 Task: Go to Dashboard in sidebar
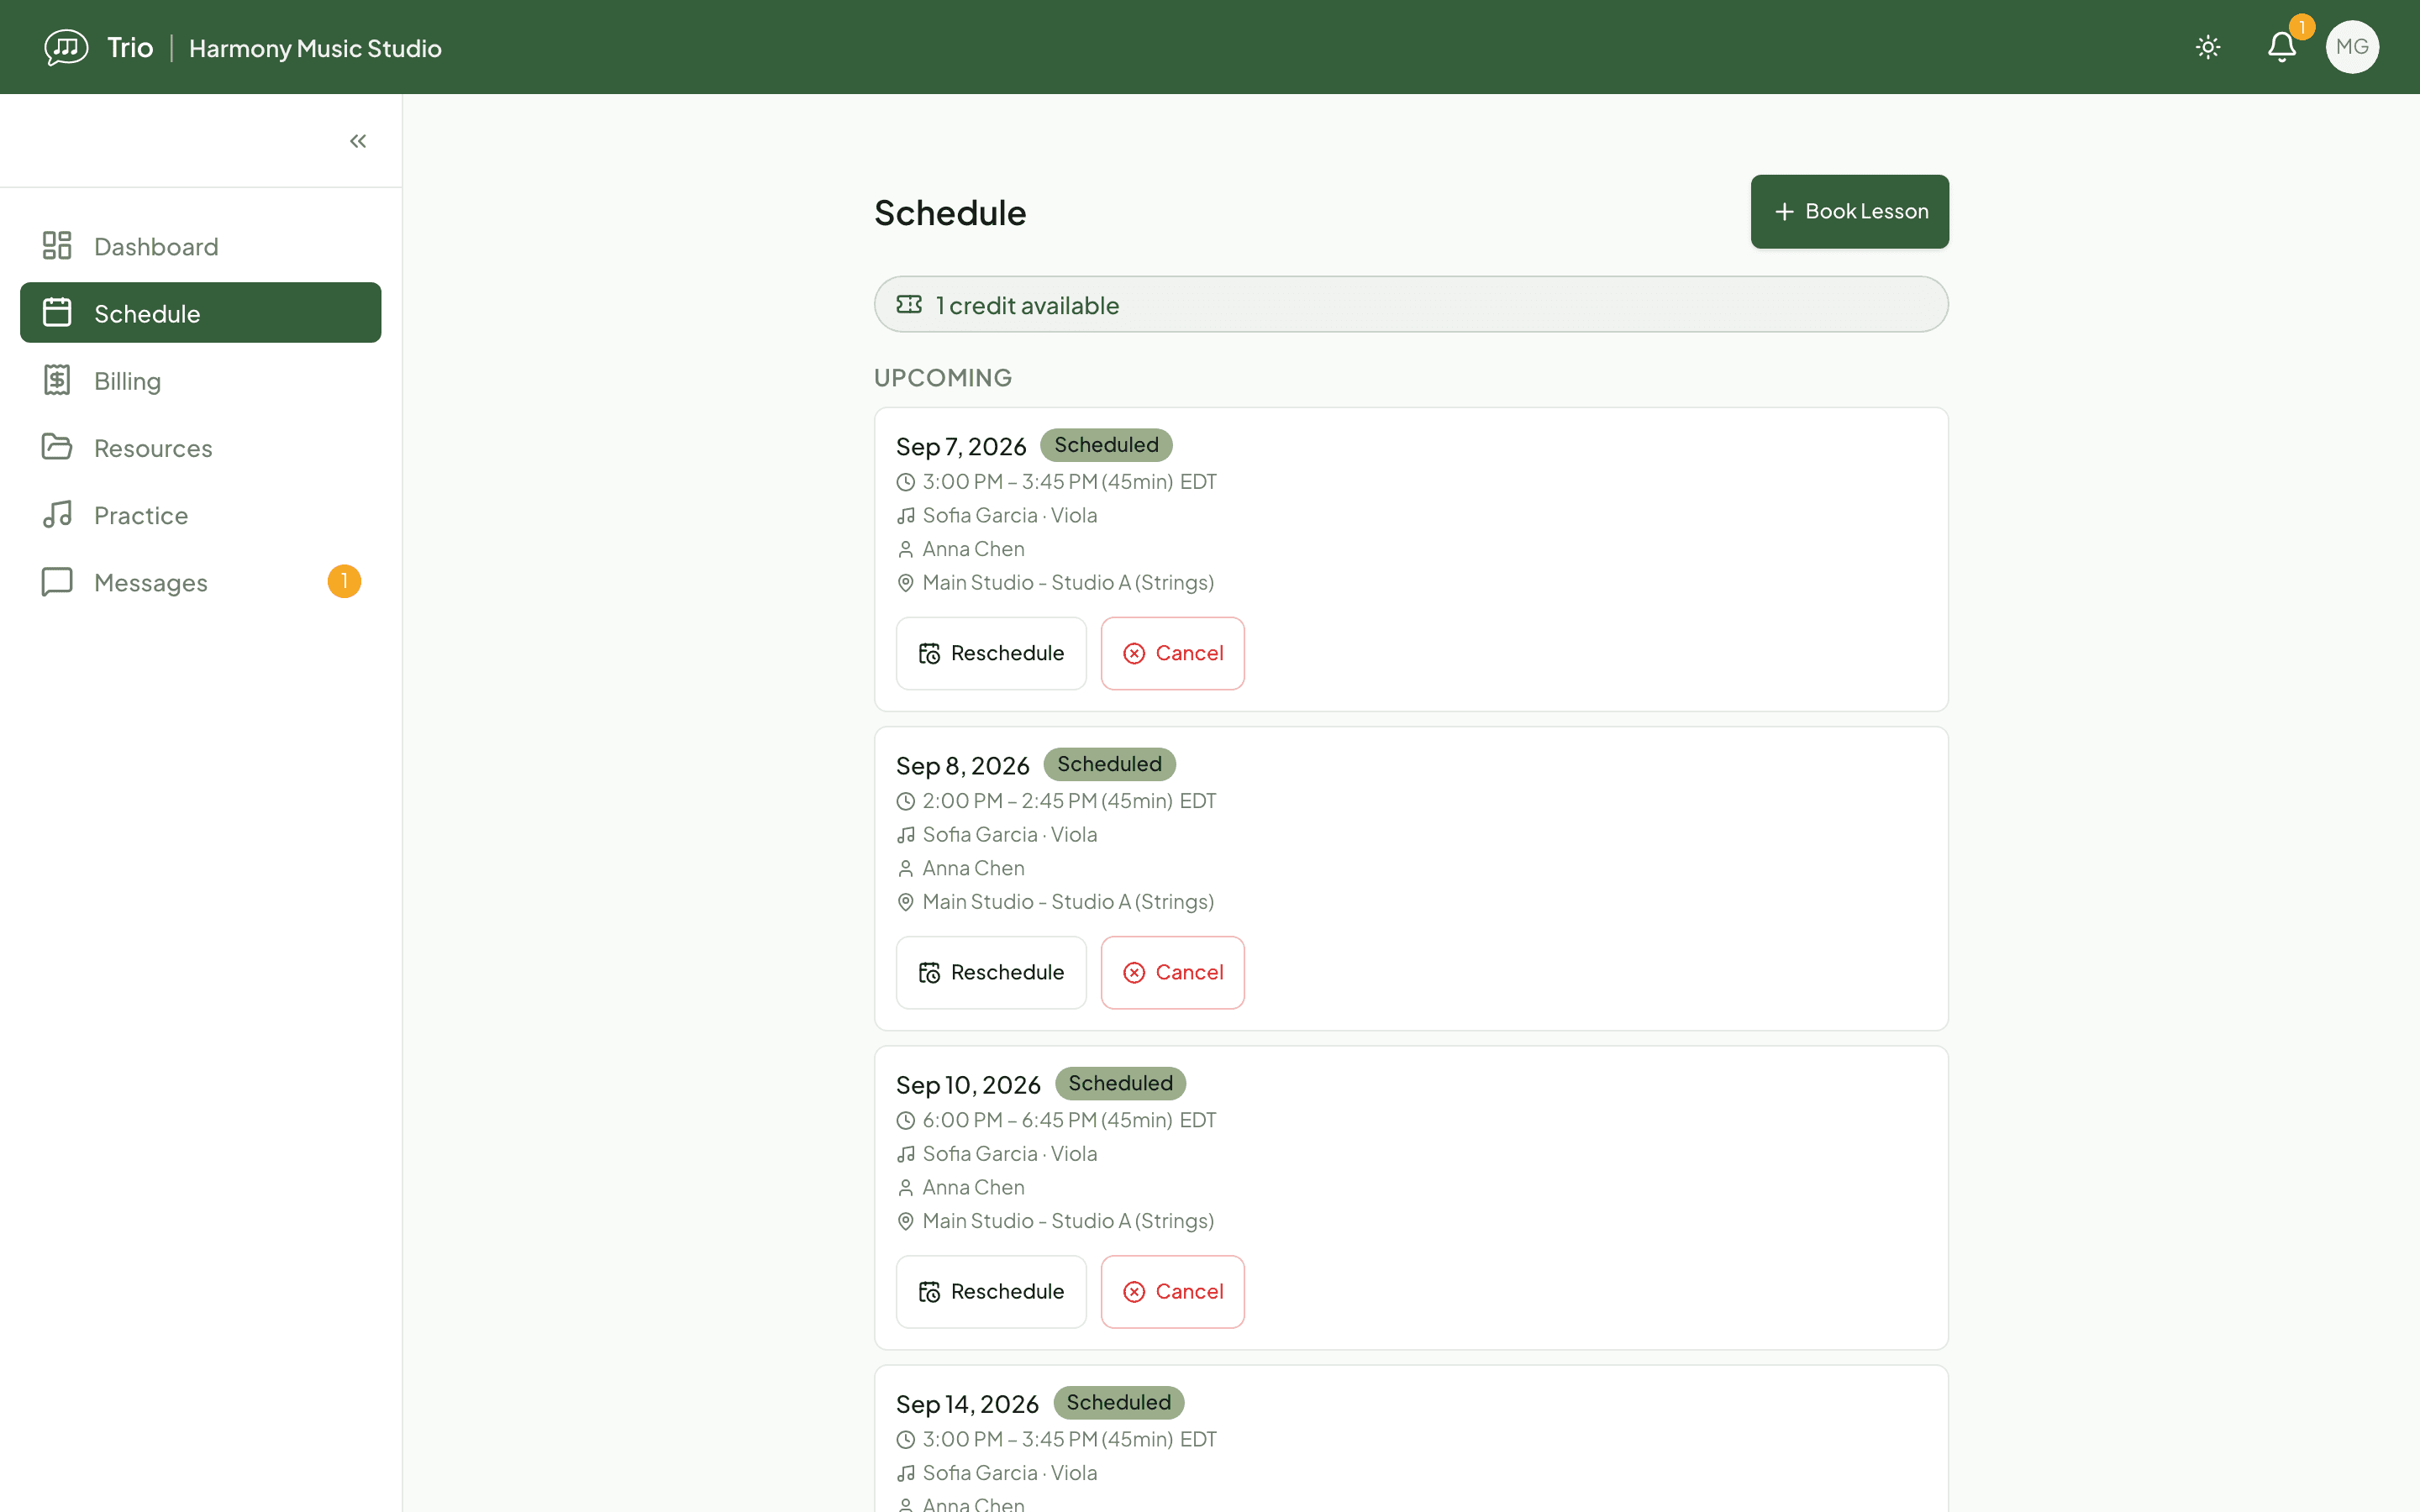coord(200,246)
